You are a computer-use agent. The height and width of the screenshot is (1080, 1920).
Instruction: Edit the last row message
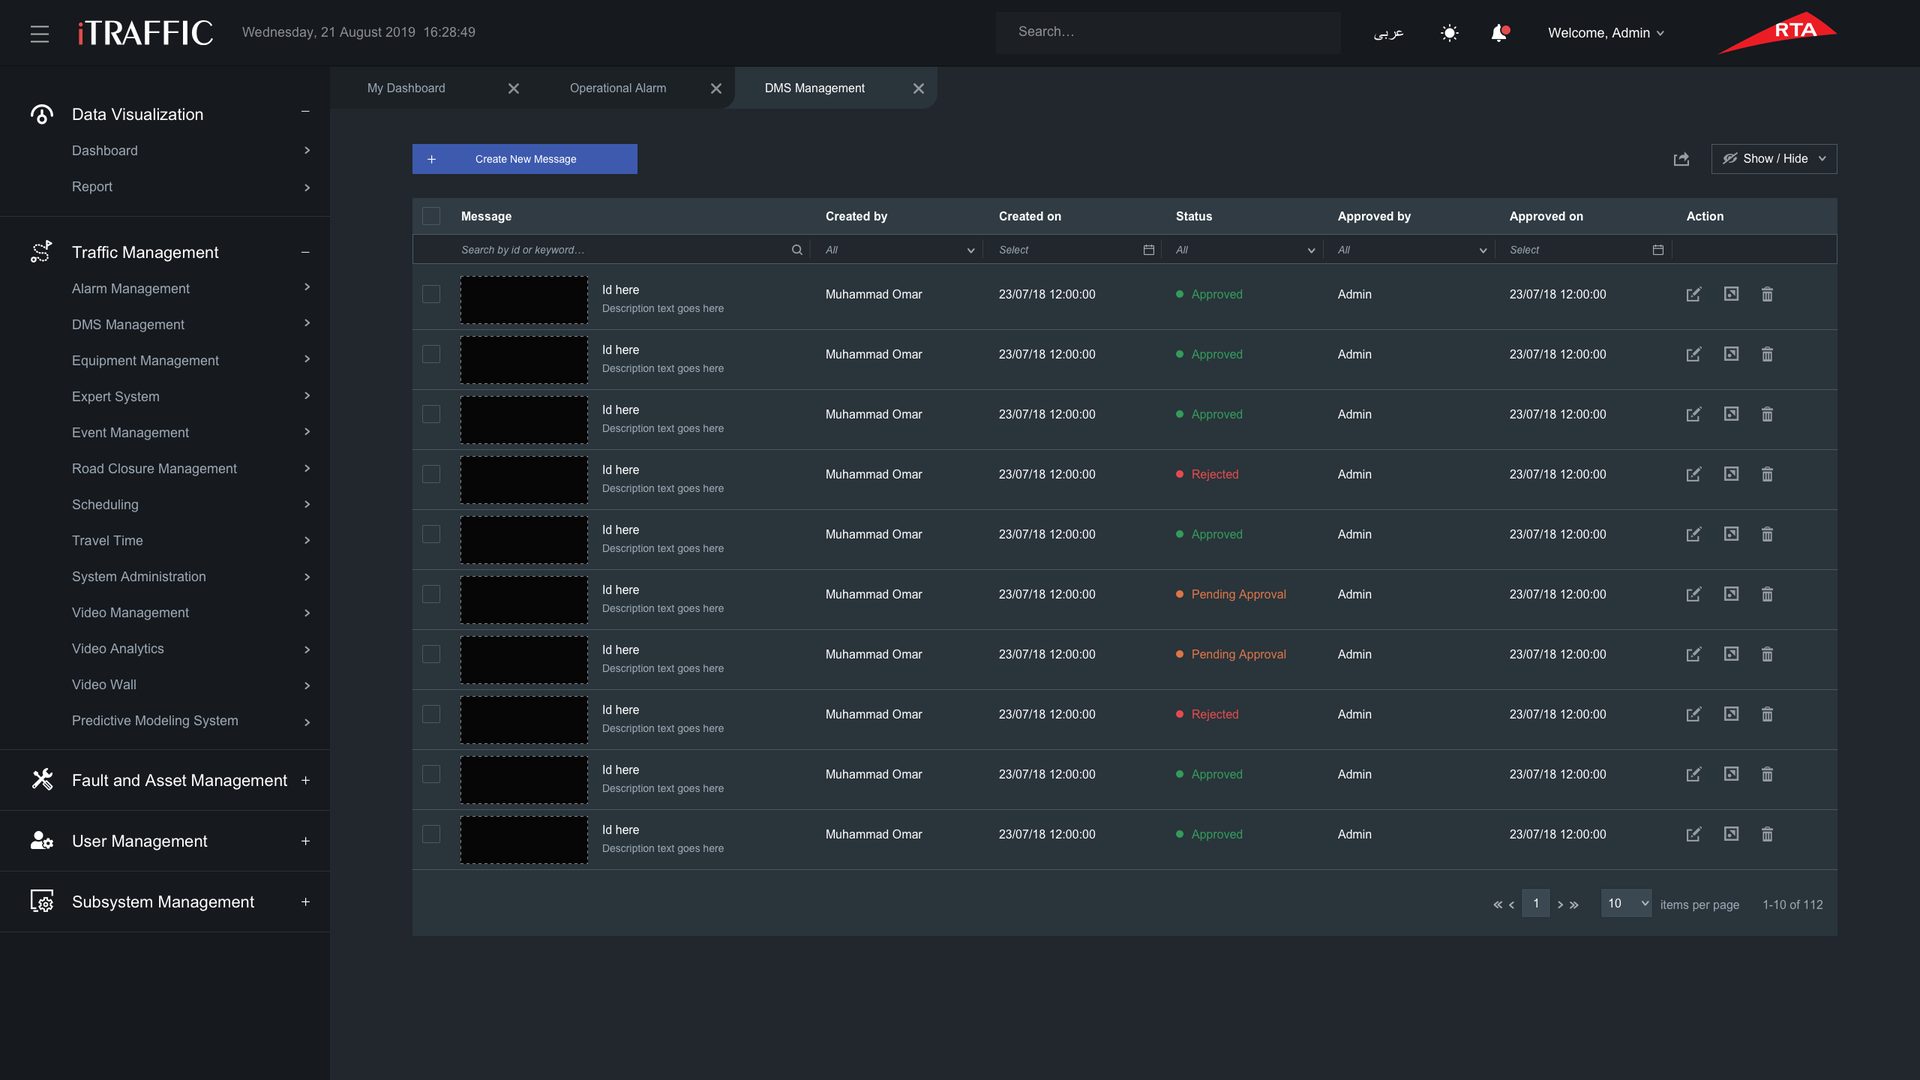[x=1693, y=835]
